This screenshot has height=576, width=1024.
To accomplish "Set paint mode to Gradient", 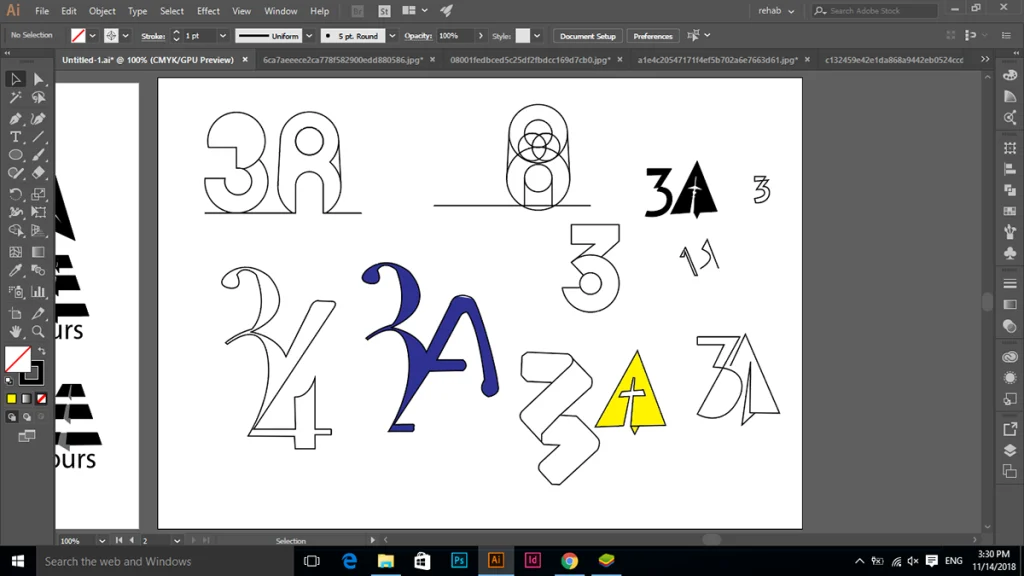I will pyautogui.click(x=26, y=398).
